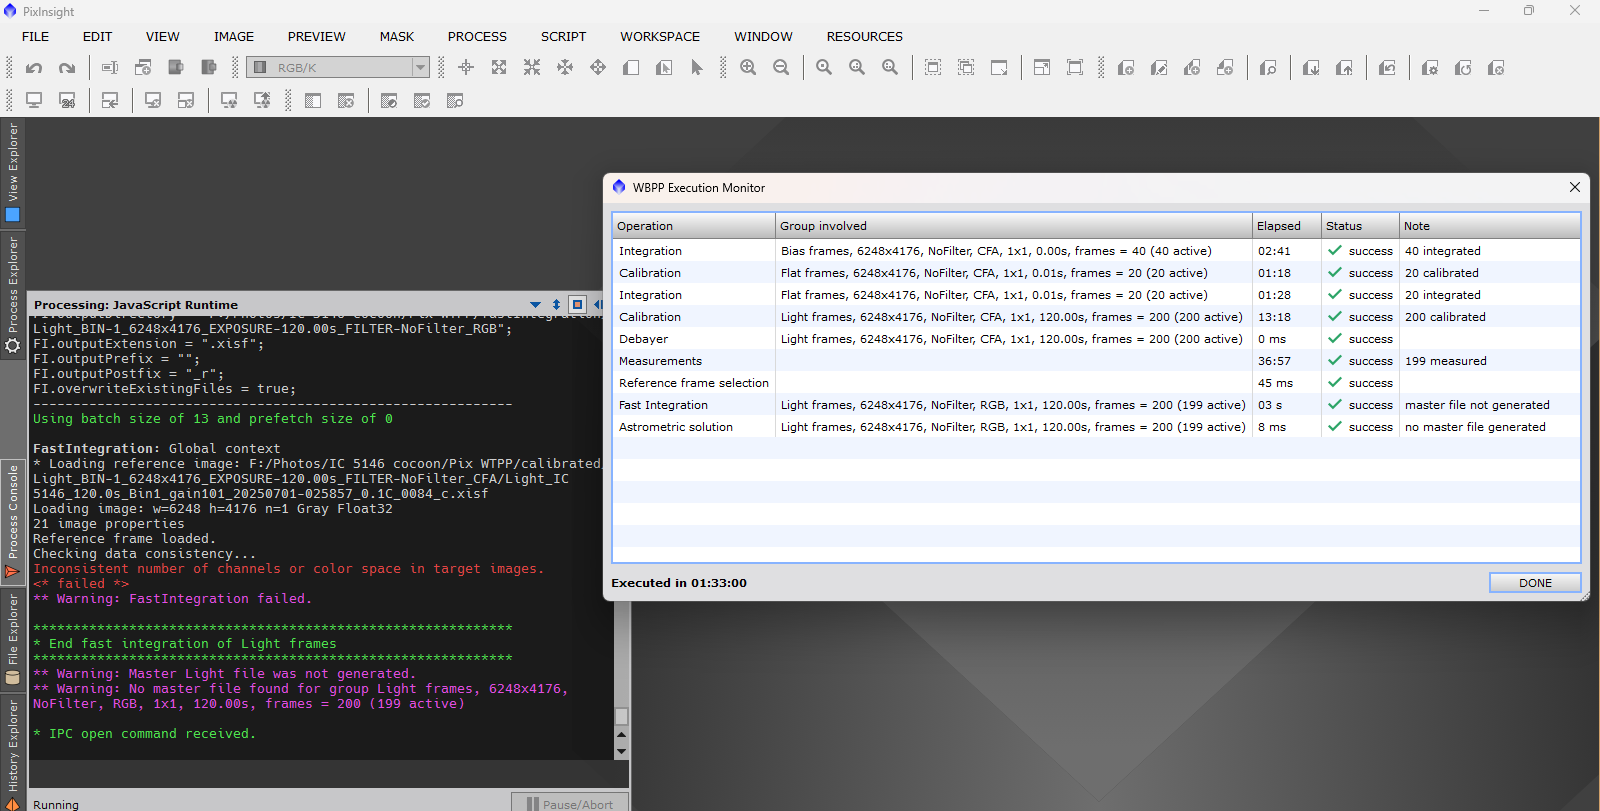Image resolution: width=1600 pixels, height=811 pixels.
Task: Select the Zoom Out magnifier tool
Action: click(x=781, y=68)
